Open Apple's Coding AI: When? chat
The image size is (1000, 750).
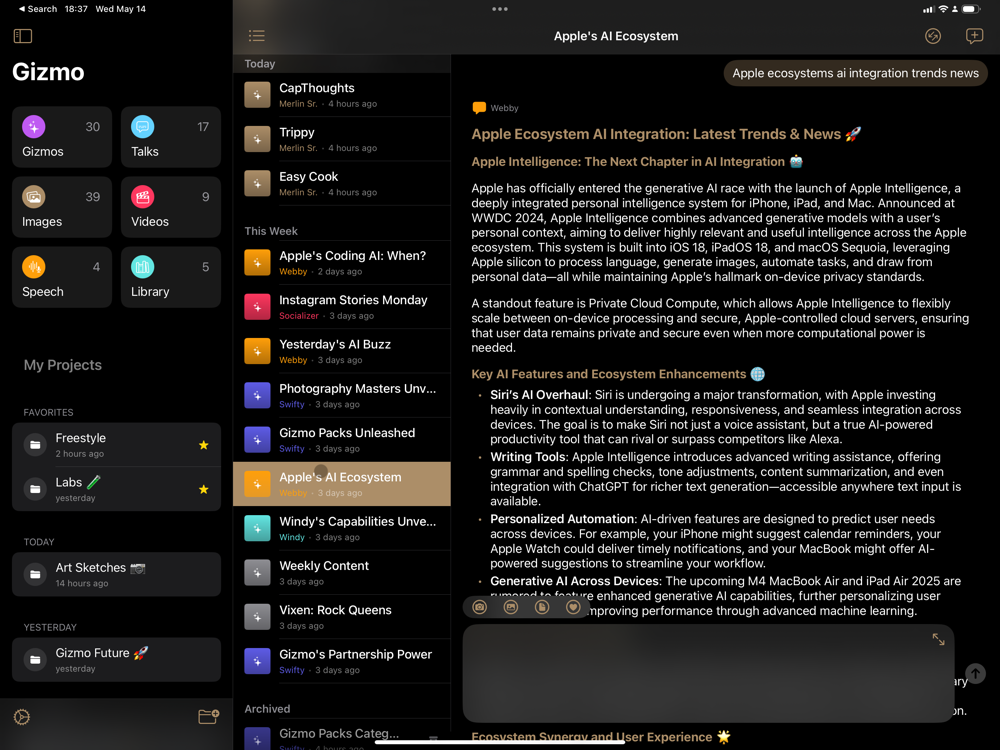[x=342, y=263]
